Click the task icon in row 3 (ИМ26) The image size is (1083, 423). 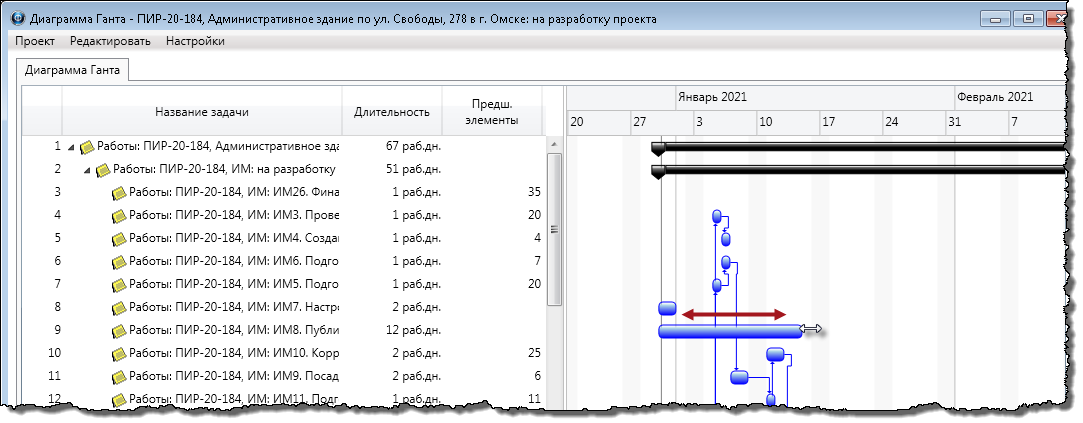click(119, 192)
